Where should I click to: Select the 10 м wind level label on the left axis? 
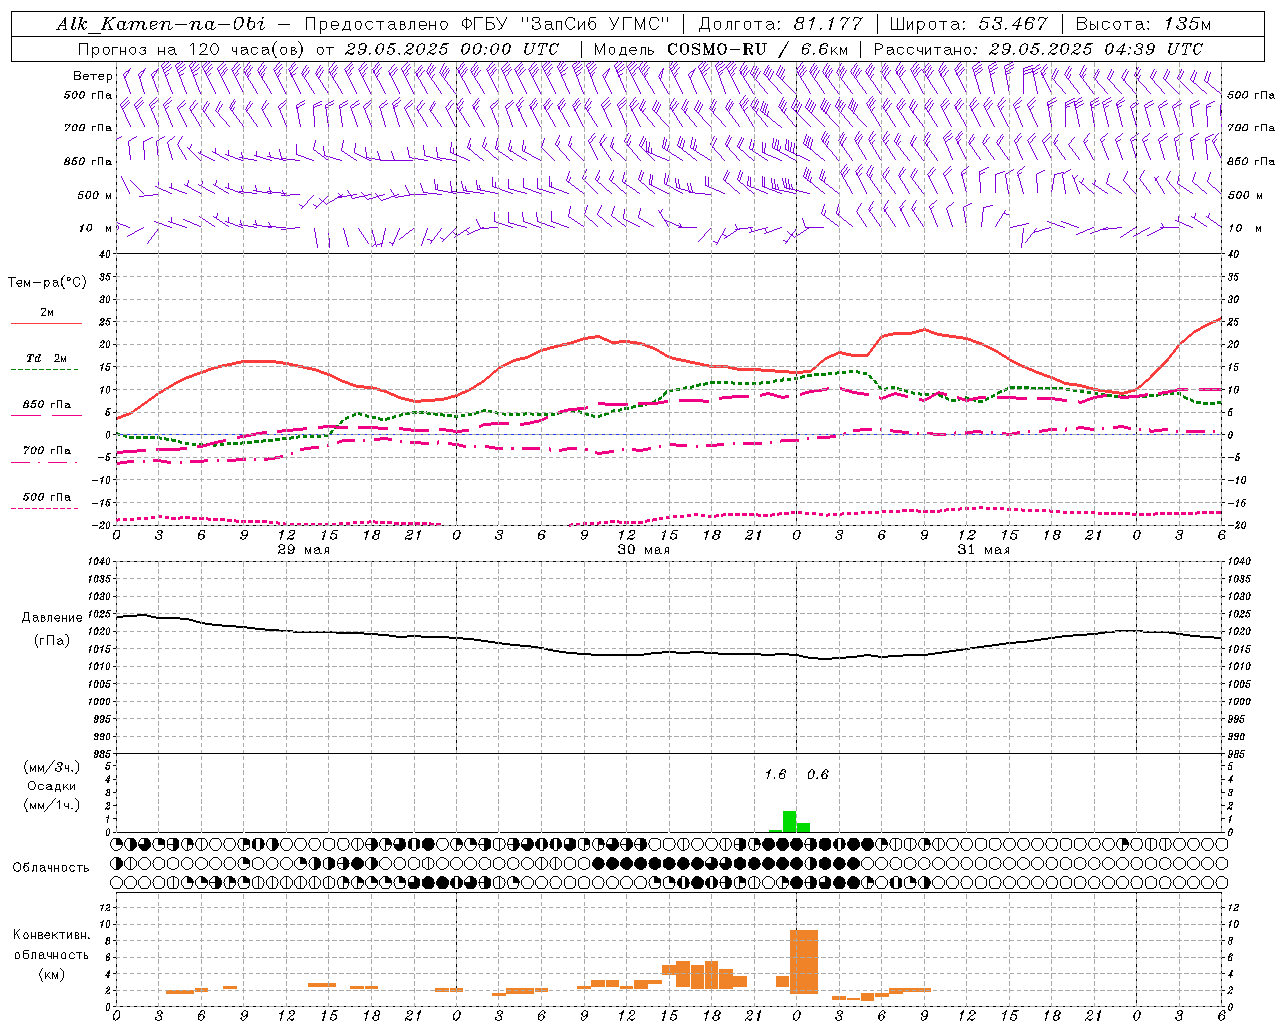tap(96, 228)
